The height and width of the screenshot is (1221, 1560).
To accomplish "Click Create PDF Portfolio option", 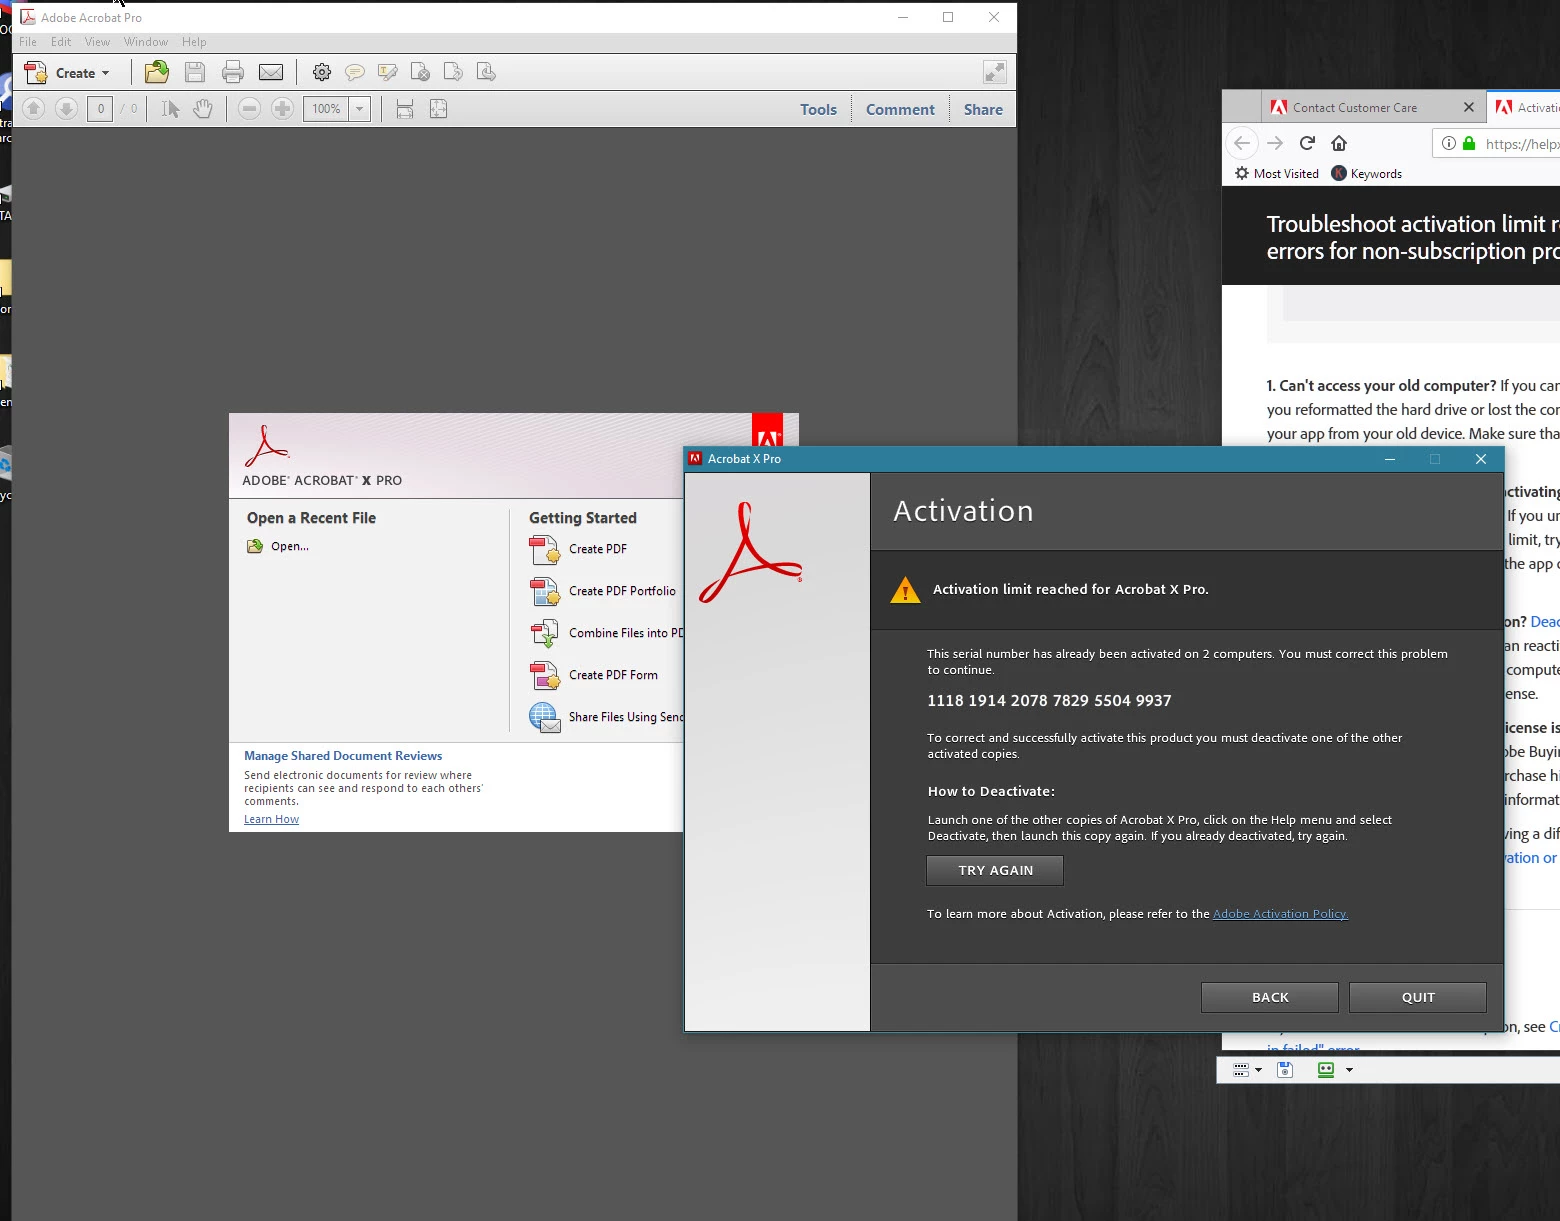I will pyautogui.click(x=603, y=591).
